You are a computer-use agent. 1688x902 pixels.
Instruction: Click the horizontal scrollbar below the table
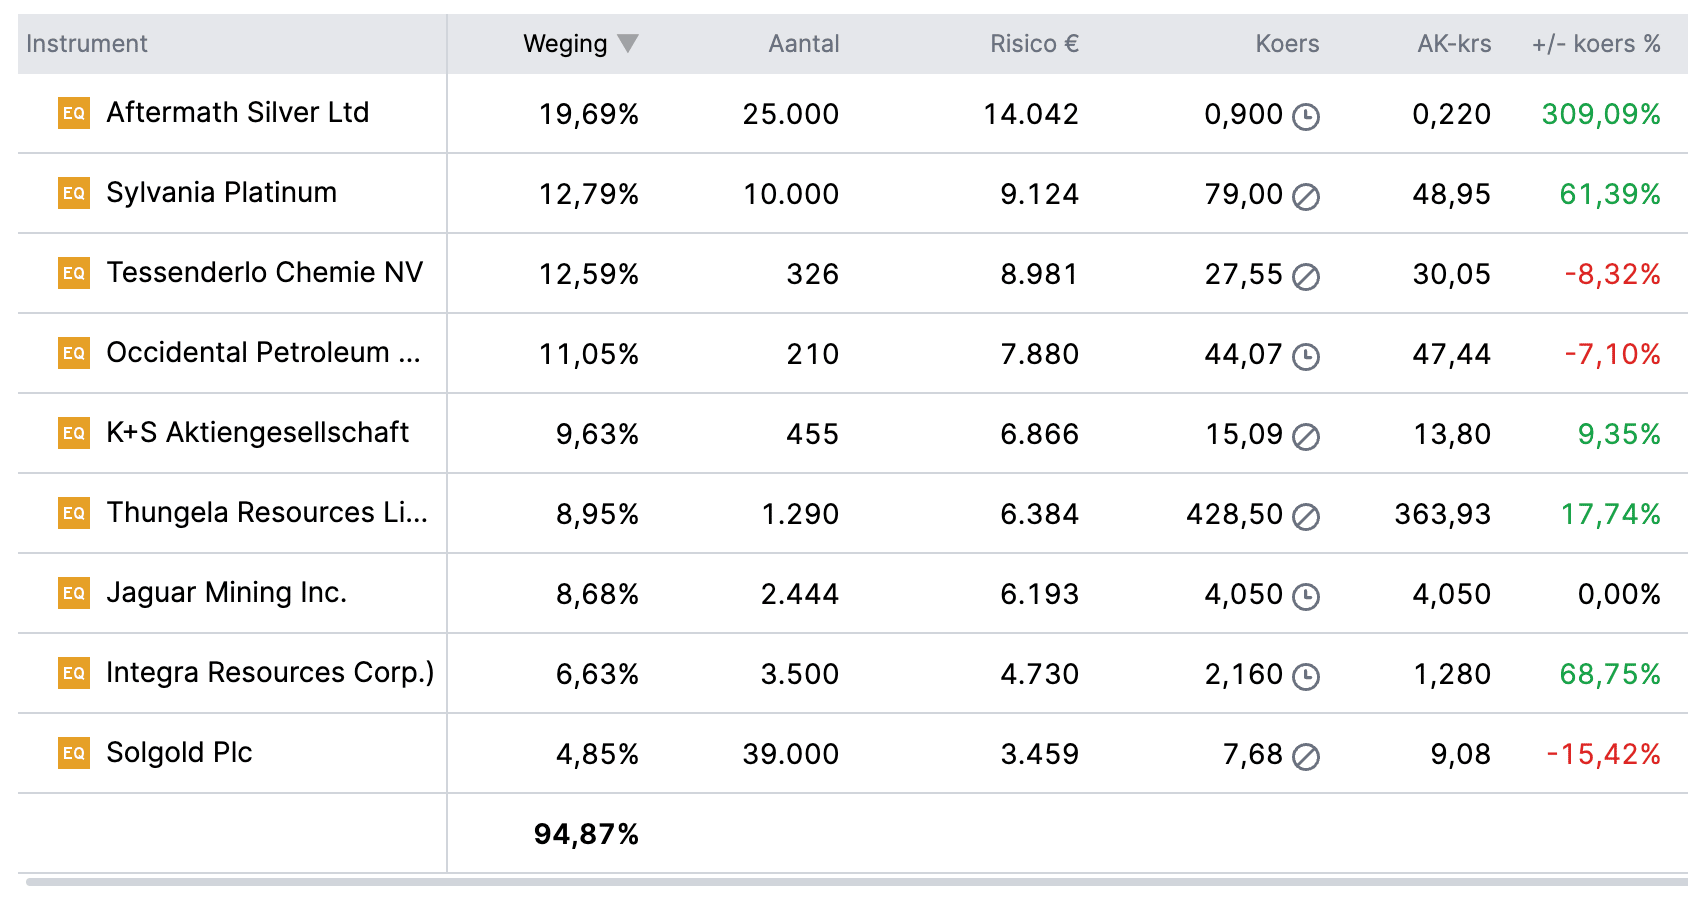coord(856,882)
